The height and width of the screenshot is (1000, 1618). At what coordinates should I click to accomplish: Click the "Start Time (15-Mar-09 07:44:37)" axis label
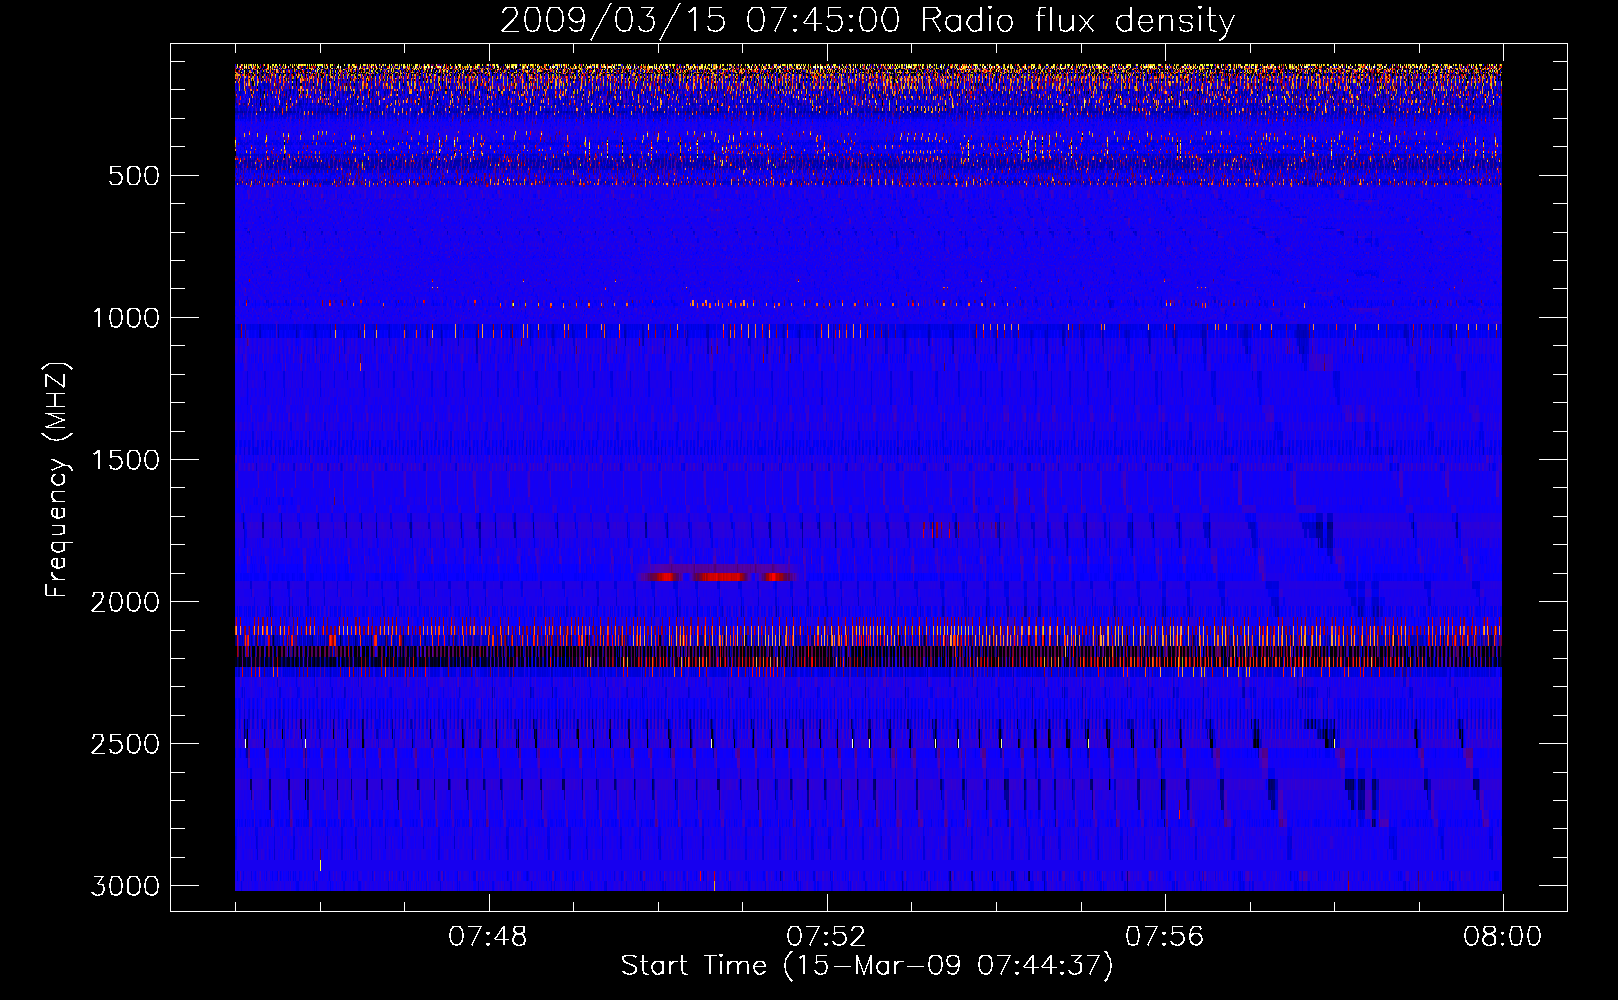867,966
